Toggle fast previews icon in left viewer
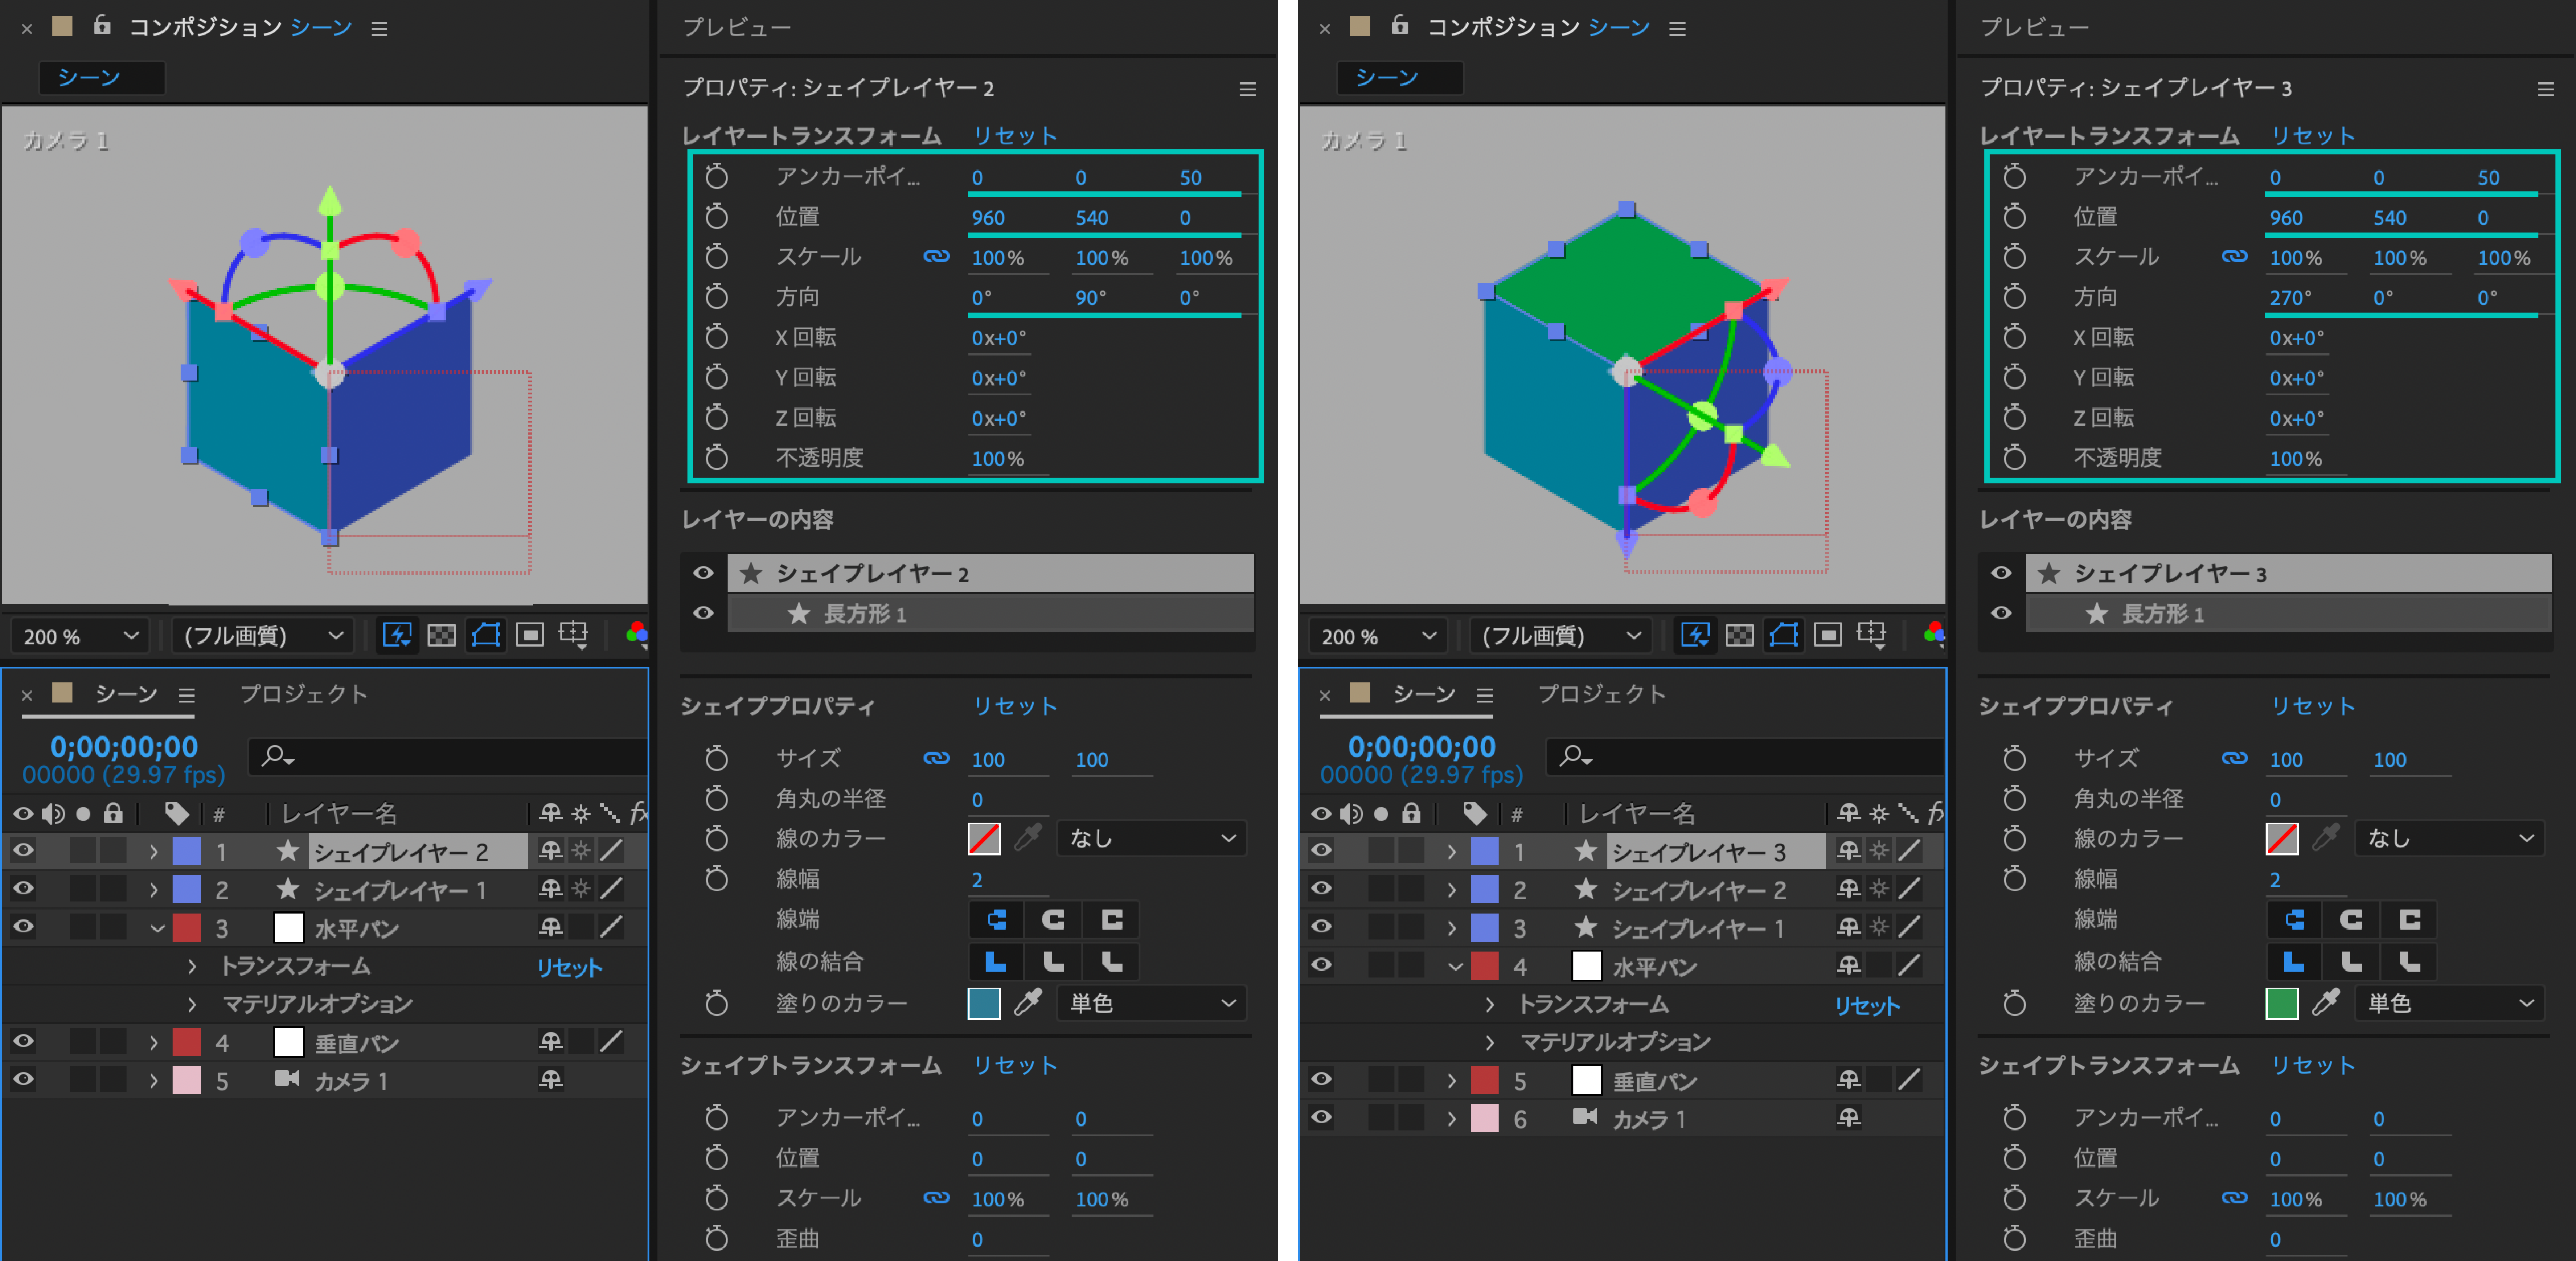The width and height of the screenshot is (2576, 1261). tap(397, 636)
